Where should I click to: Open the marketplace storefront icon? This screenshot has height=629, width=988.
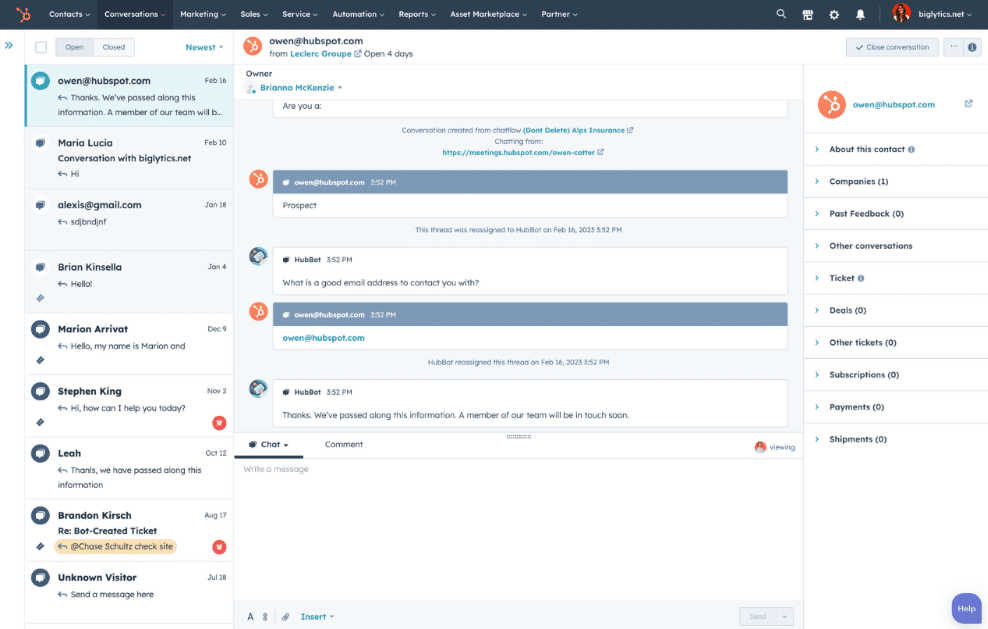[x=807, y=14]
